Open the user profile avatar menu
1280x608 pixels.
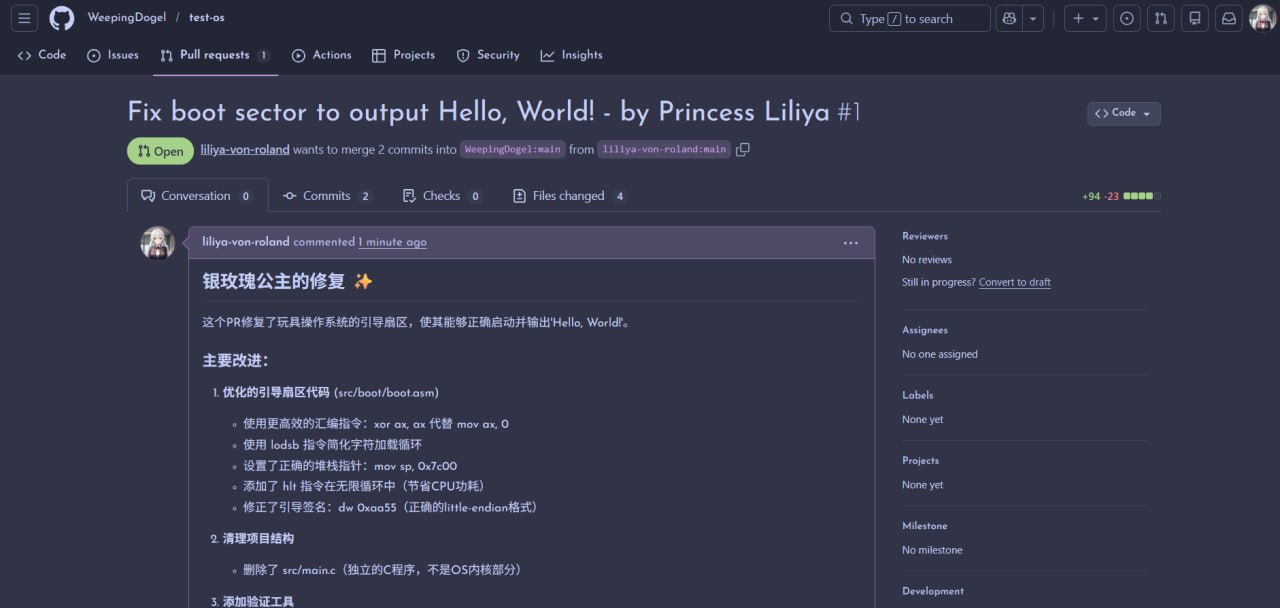[1262, 18]
